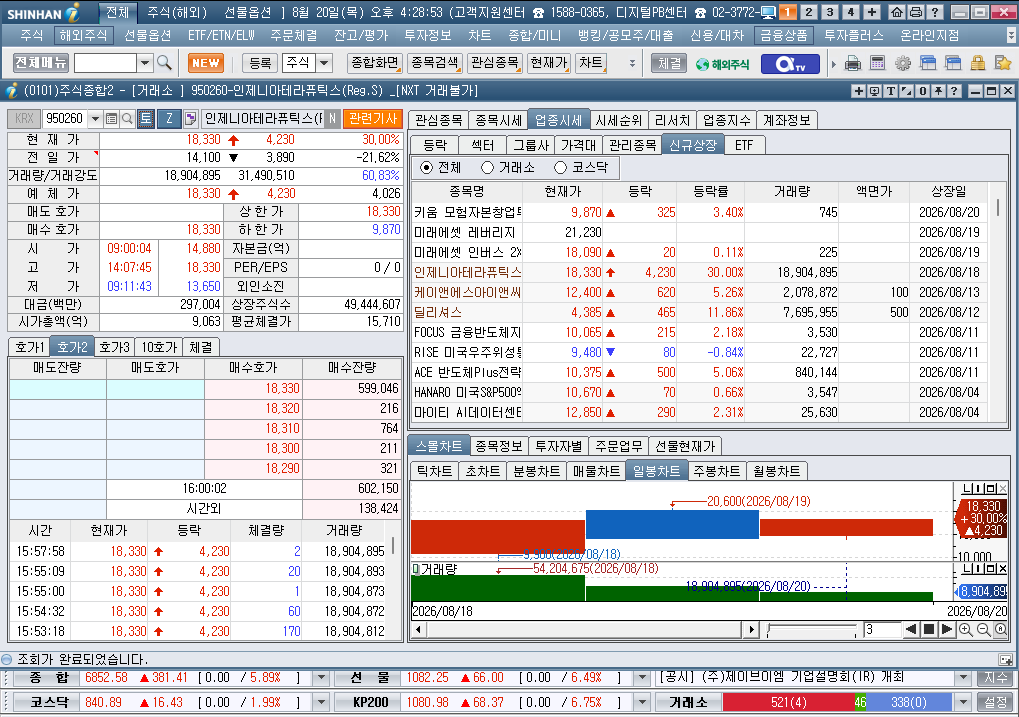The width and height of the screenshot is (1019, 717).
Task: Toggle the 체결 button in toolbar
Action: (x=669, y=63)
